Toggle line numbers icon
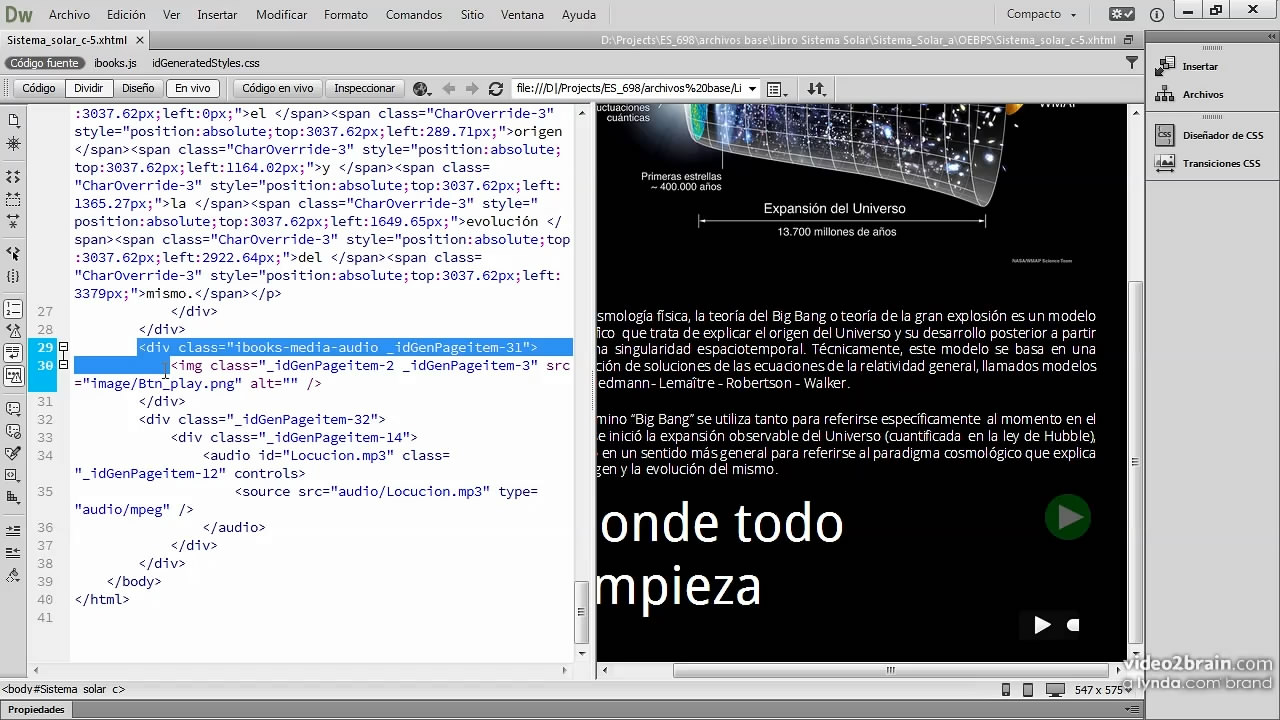The height and width of the screenshot is (720, 1280). tap(13, 309)
